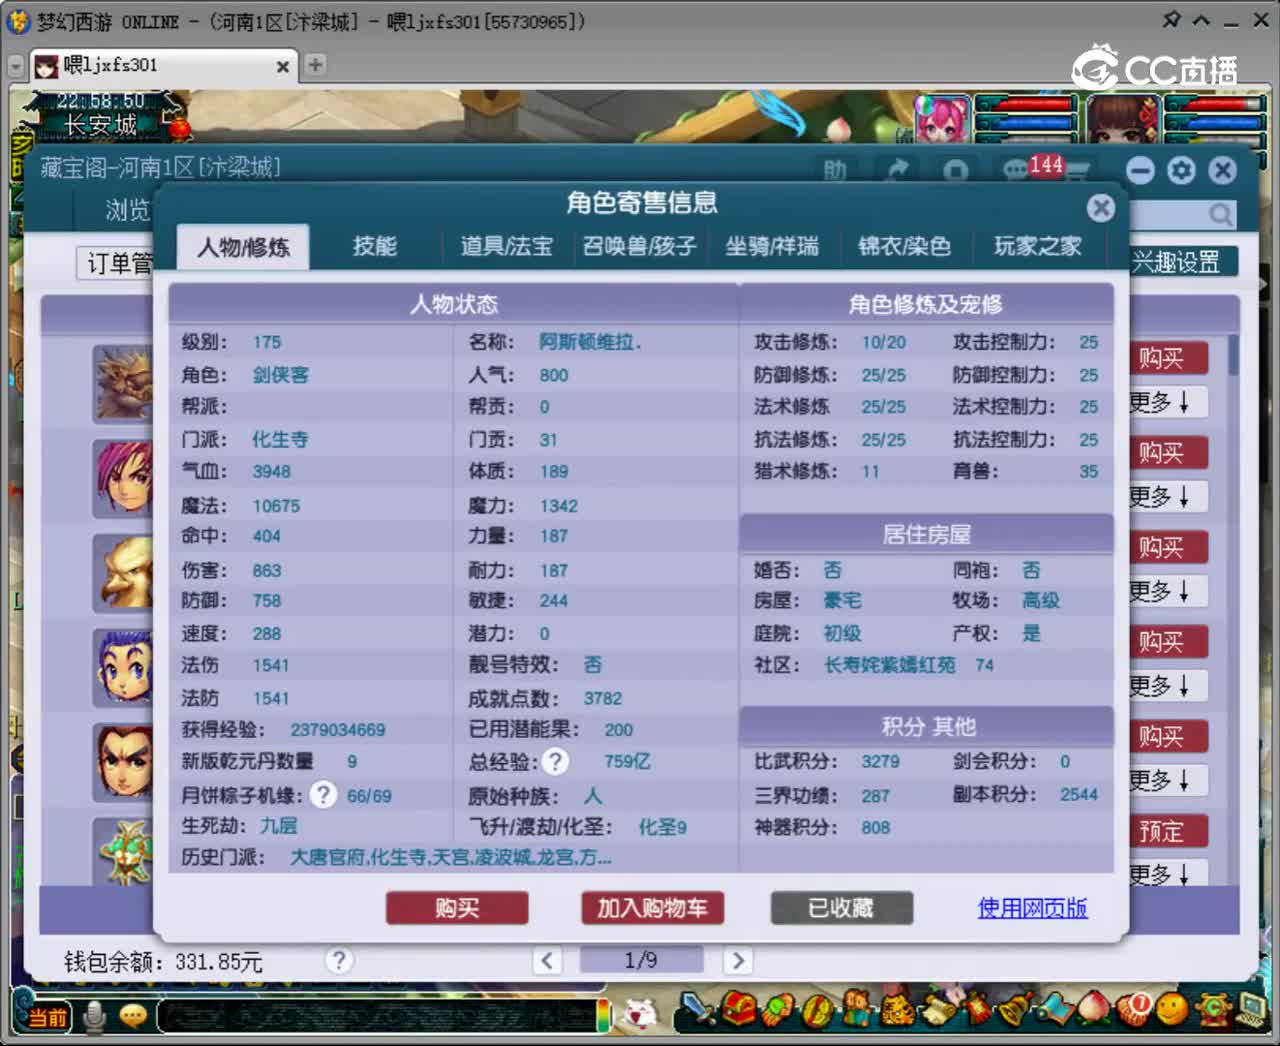
Task: Expand 更多 options for the first listing
Action: point(1166,402)
